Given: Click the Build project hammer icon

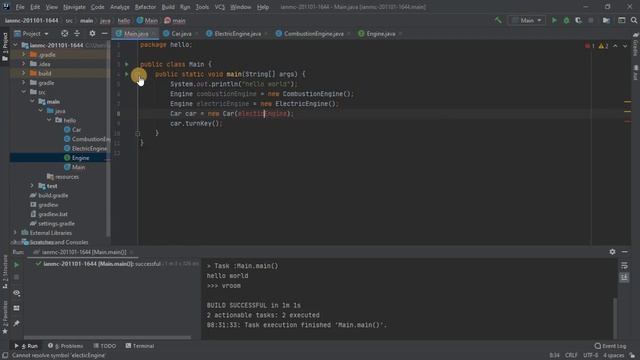Looking at the screenshot, I should (498, 20).
